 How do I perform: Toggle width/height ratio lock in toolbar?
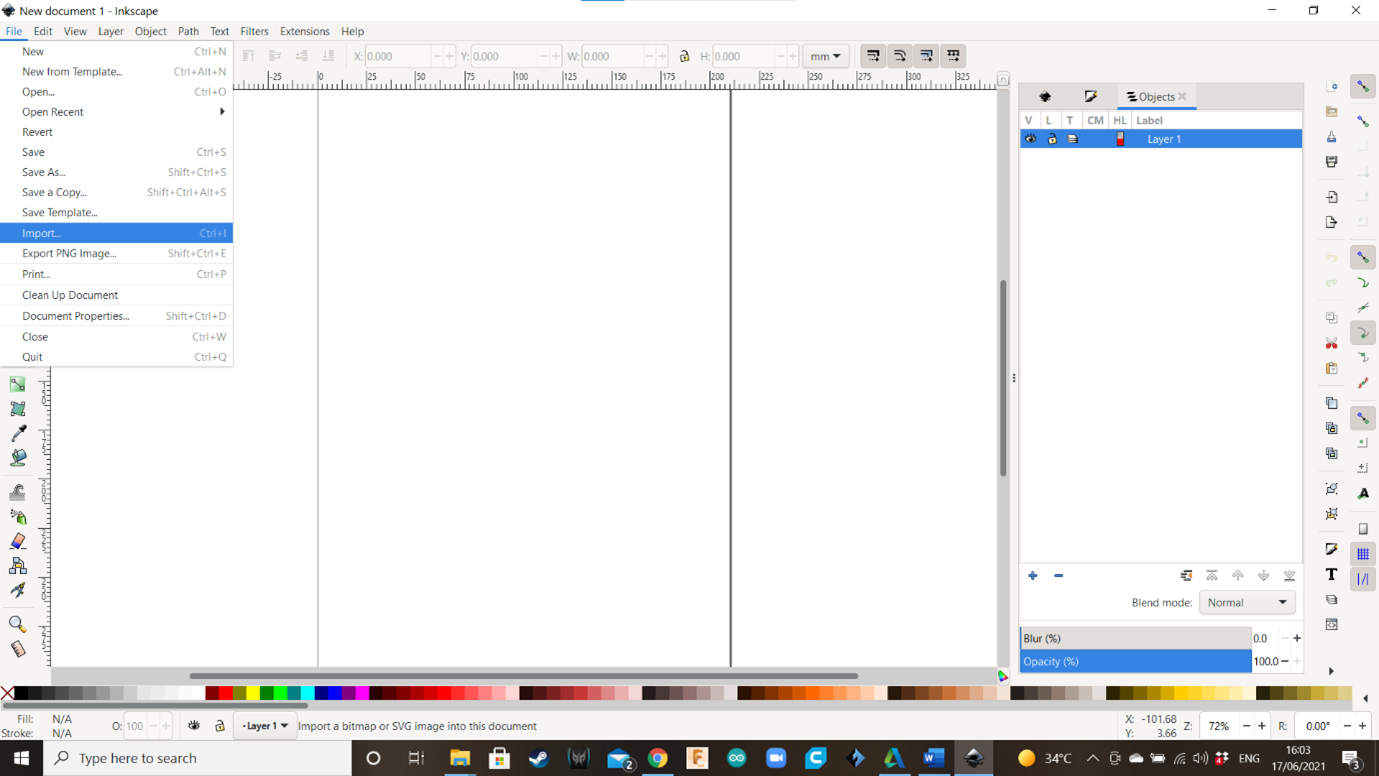pos(684,57)
